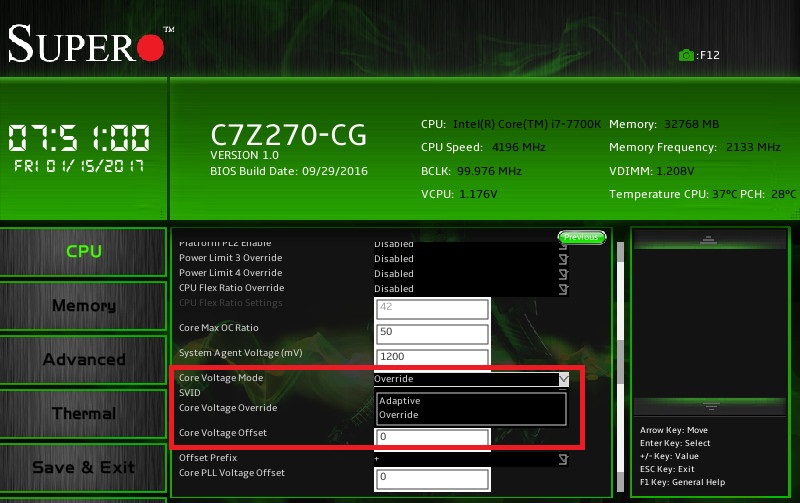Viewport: 800px width, 503px height.
Task: Select the System Agent Voltage (mV) label
Action: (x=240, y=353)
